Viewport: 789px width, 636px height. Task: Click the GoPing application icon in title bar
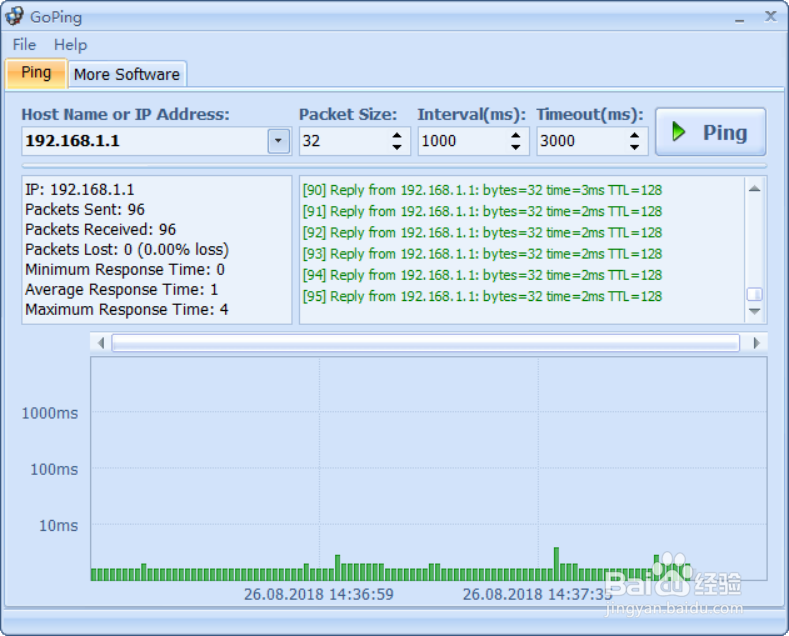tap(15, 16)
